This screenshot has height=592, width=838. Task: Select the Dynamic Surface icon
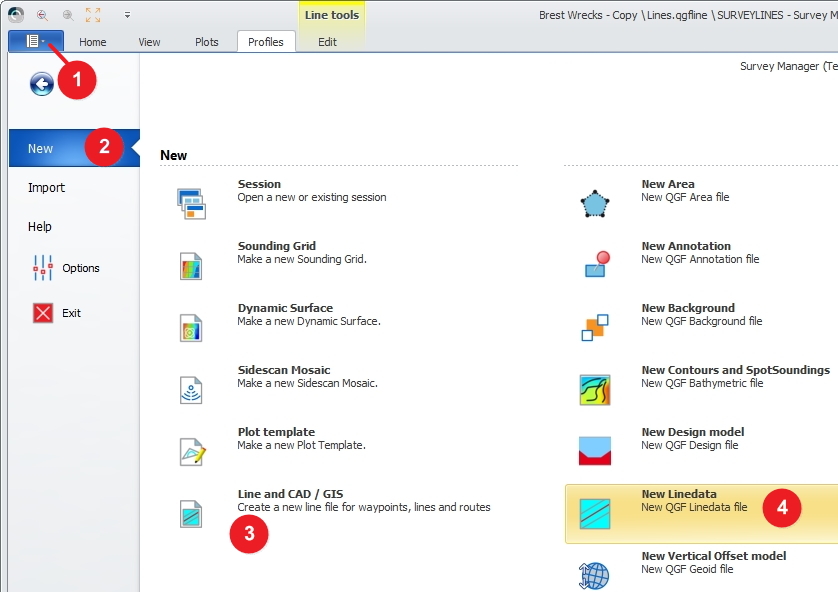coord(191,328)
